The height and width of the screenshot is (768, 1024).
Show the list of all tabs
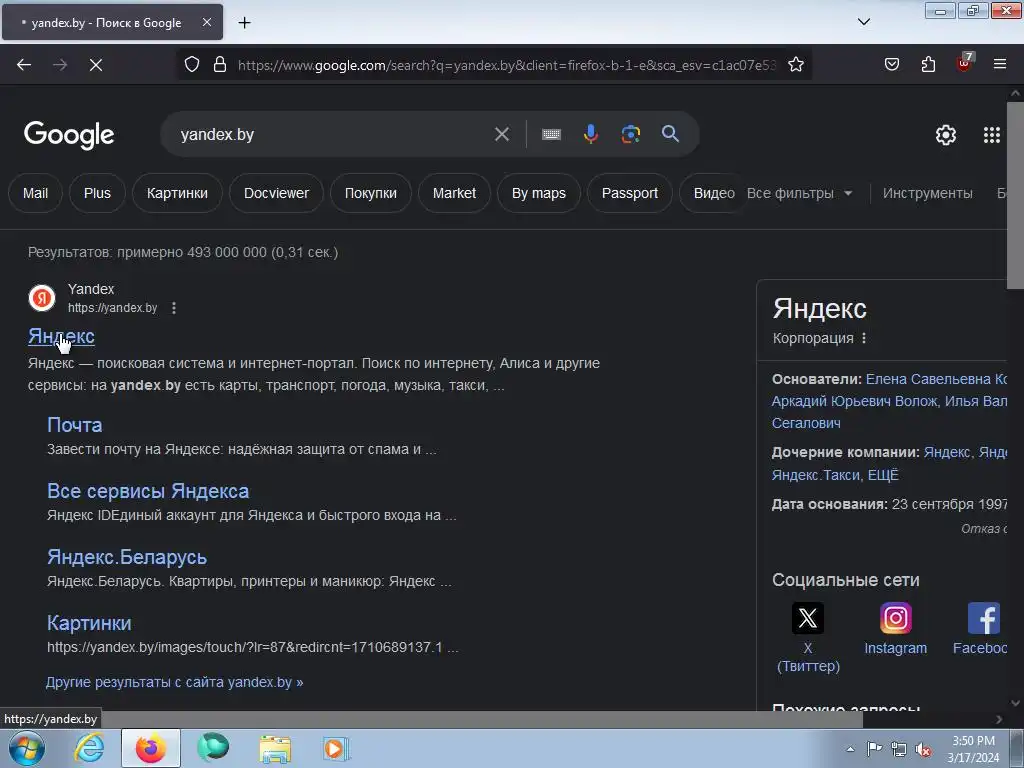[863, 22]
